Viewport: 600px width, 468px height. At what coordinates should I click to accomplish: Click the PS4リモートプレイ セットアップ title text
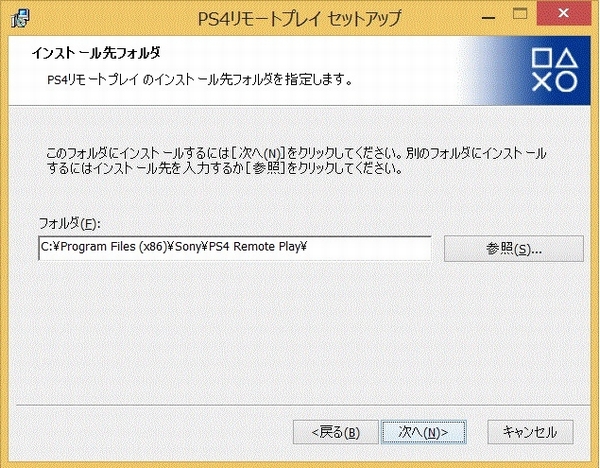299,16
